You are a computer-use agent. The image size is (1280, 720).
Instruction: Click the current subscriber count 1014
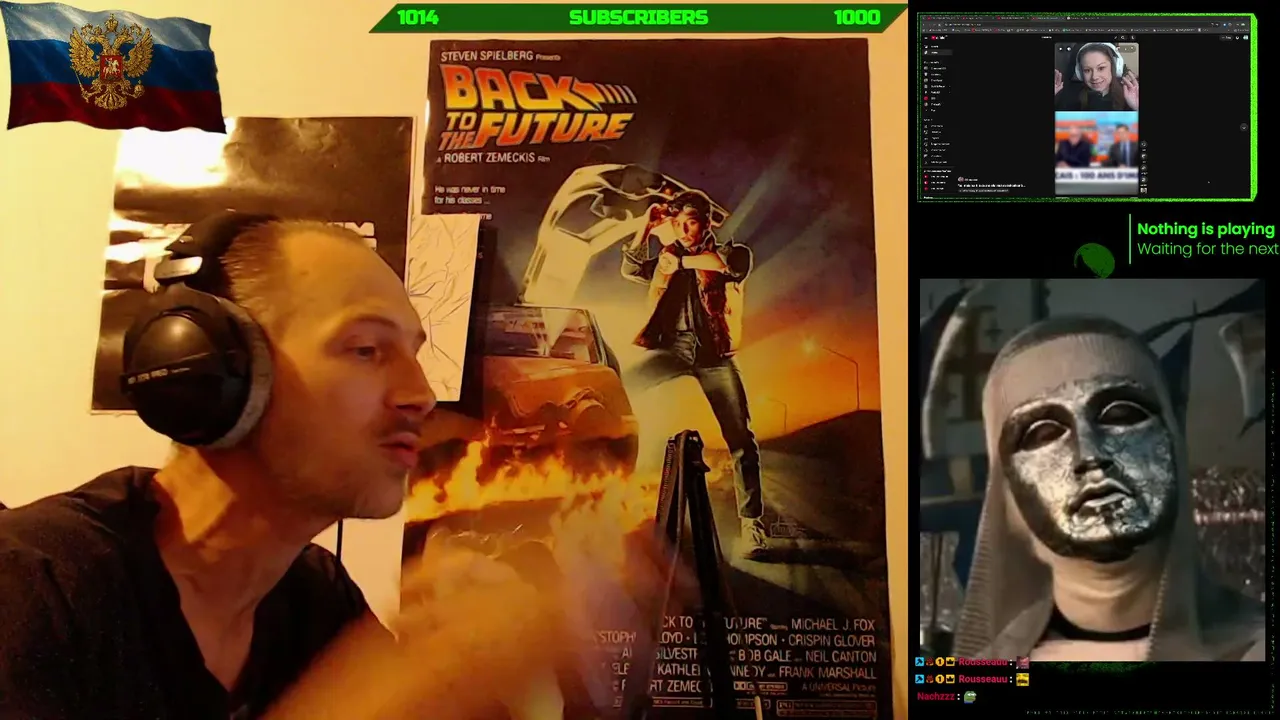point(417,17)
